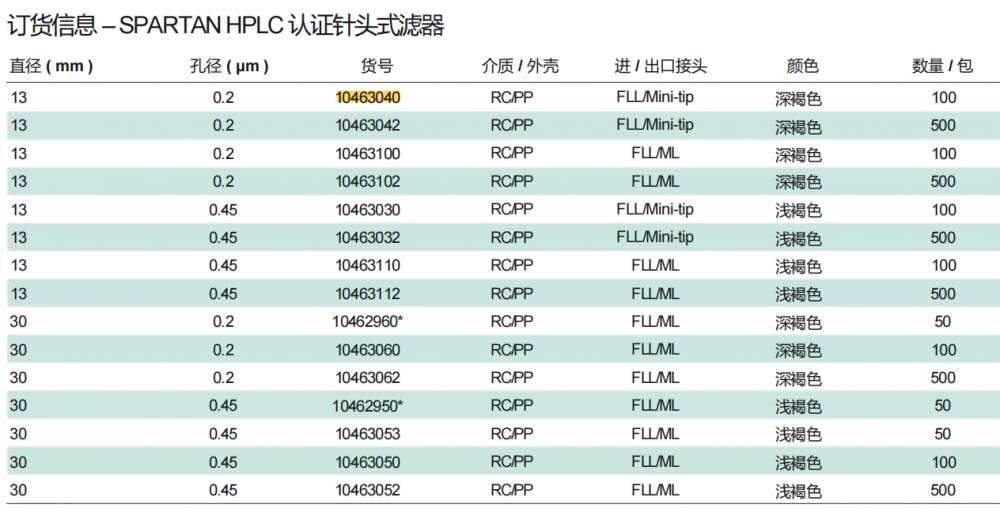Select product number 10463053
The width and height of the screenshot is (1000, 516).
click(367, 434)
